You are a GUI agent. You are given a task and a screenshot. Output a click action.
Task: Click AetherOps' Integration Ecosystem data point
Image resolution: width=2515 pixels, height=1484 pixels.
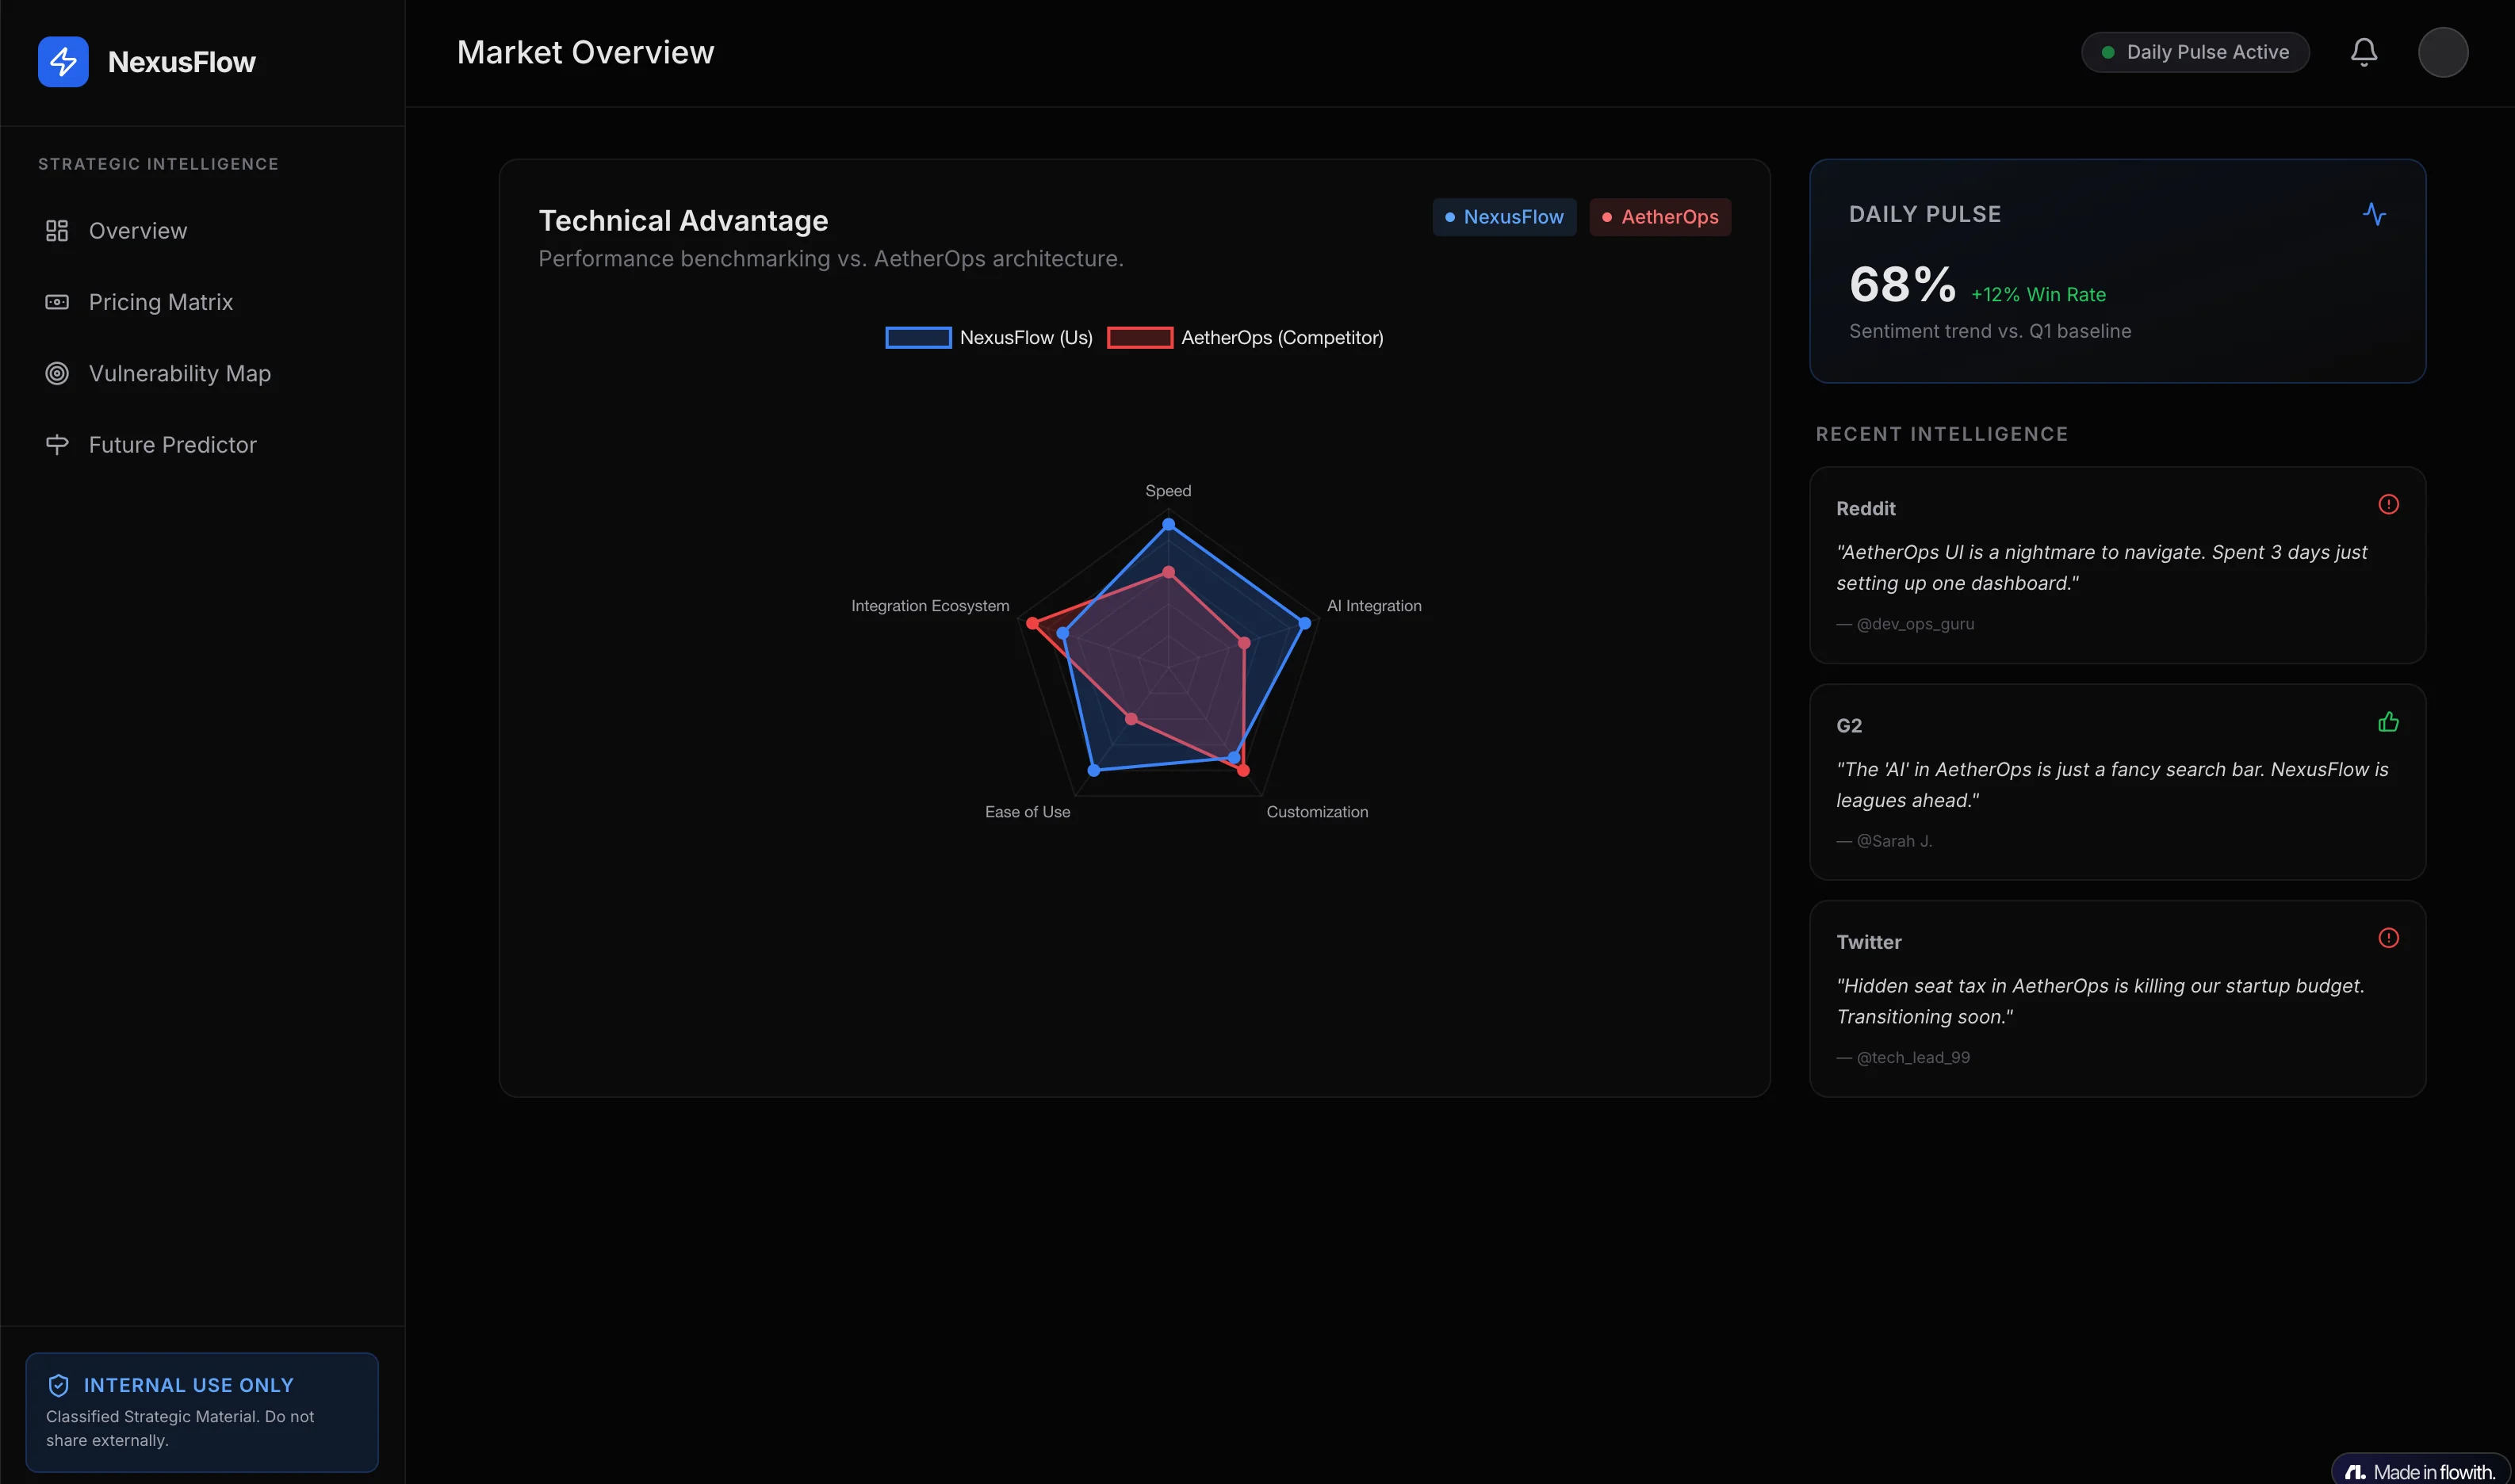[1032, 623]
